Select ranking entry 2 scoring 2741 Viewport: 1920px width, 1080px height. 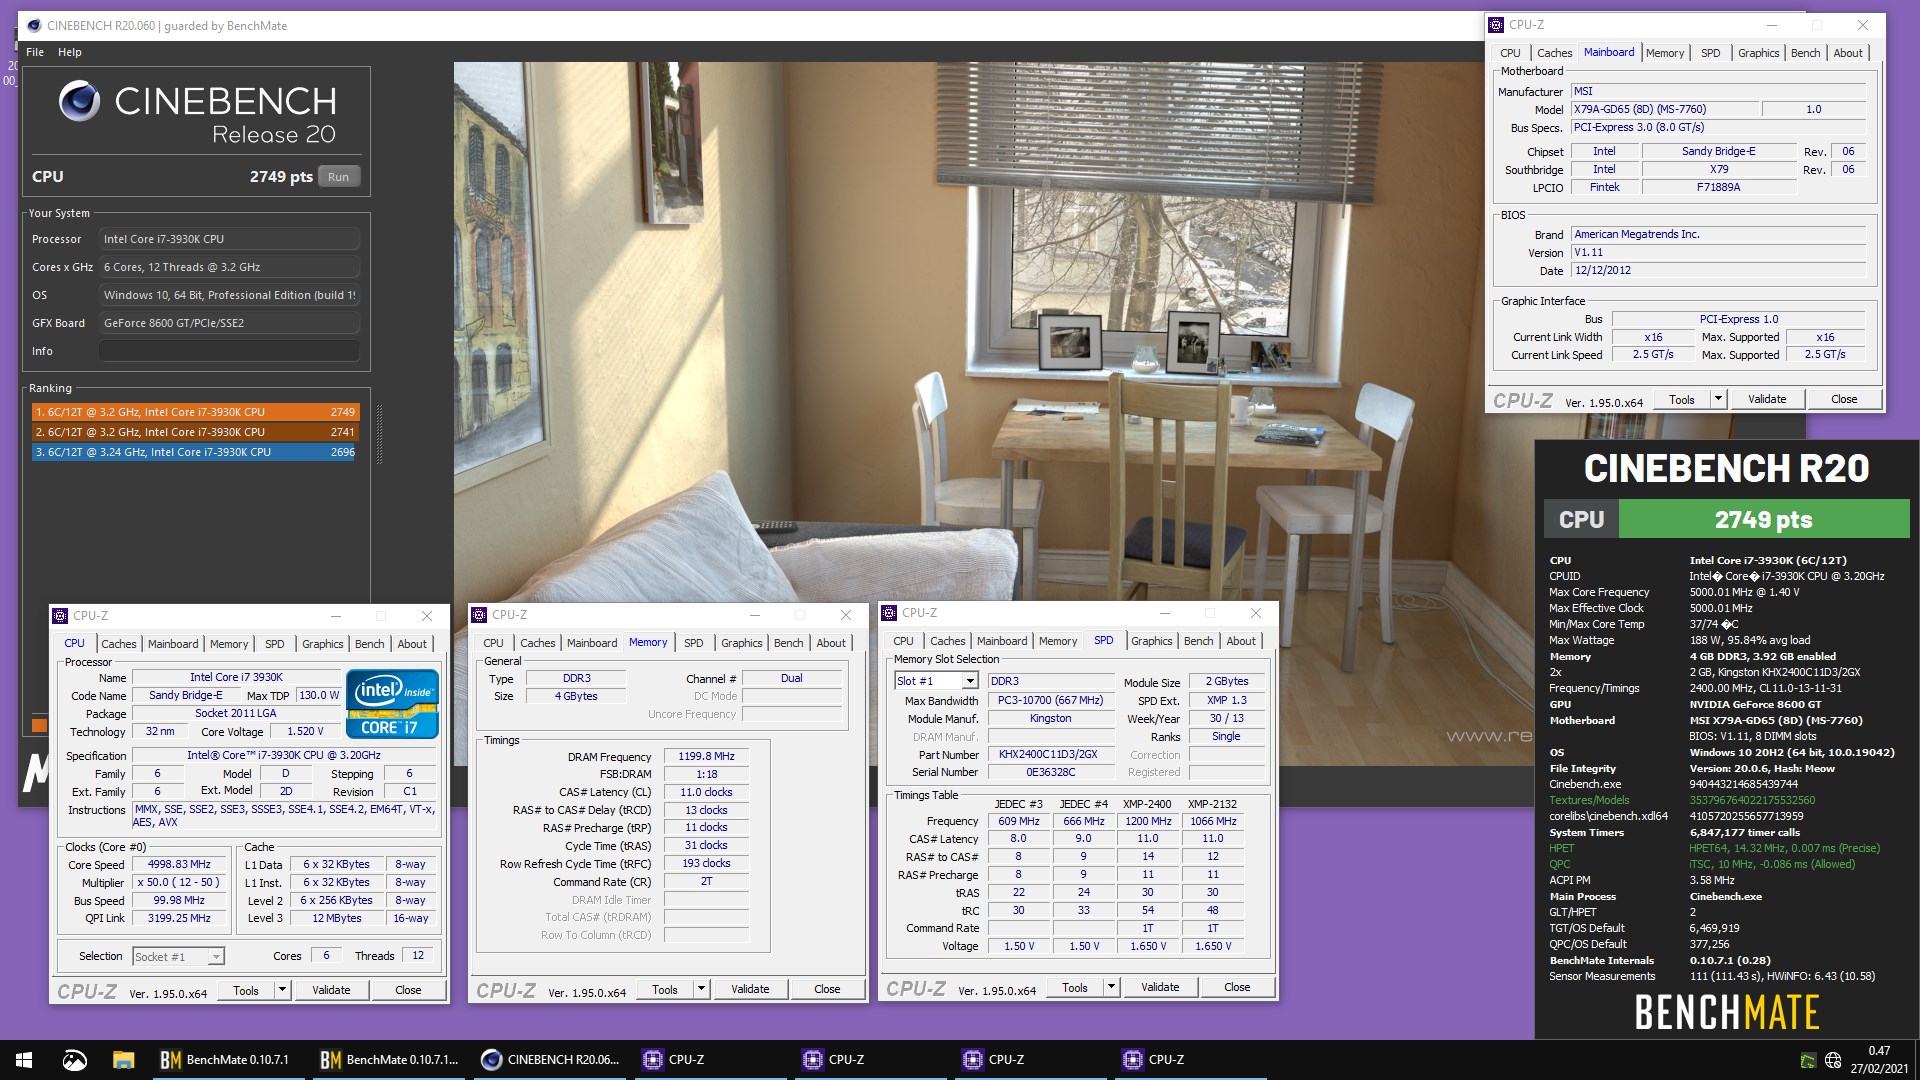click(195, 432)
